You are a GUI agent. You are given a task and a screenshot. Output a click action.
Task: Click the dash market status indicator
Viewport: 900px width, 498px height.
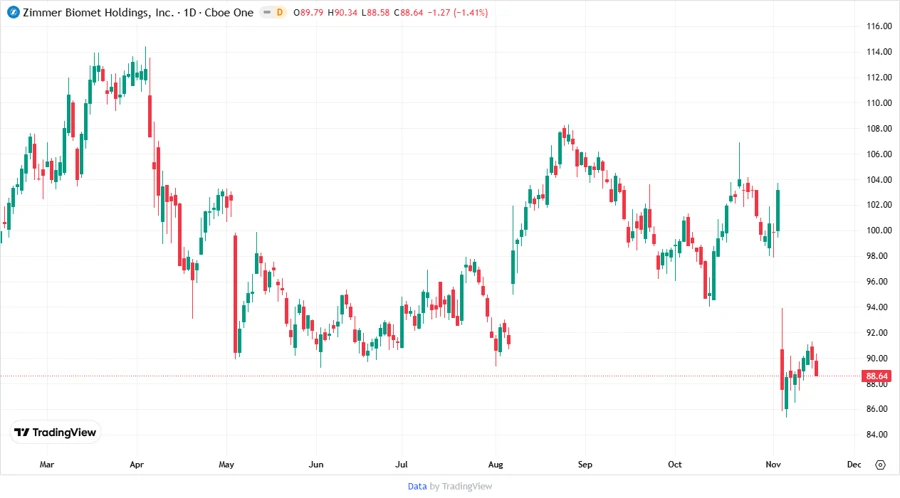tap(267, 12)
